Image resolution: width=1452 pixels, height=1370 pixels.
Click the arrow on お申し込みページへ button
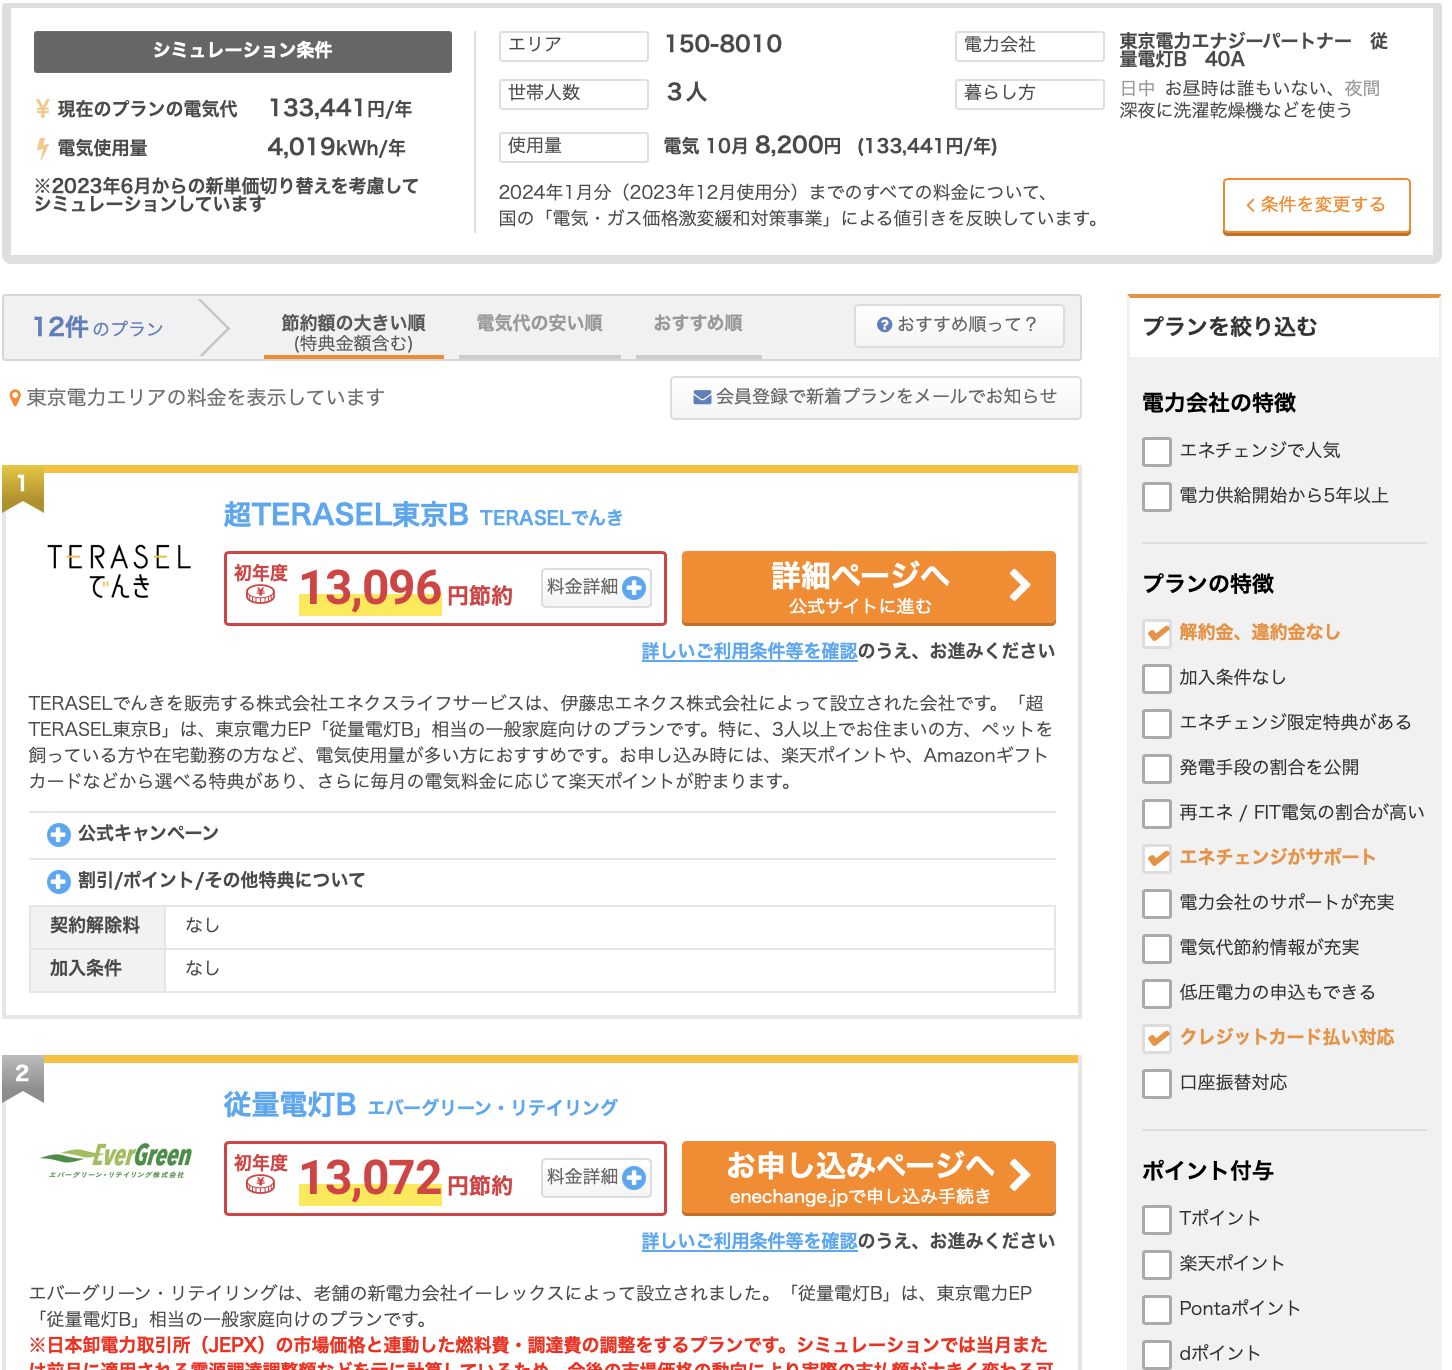(x=1019, y=1175)
